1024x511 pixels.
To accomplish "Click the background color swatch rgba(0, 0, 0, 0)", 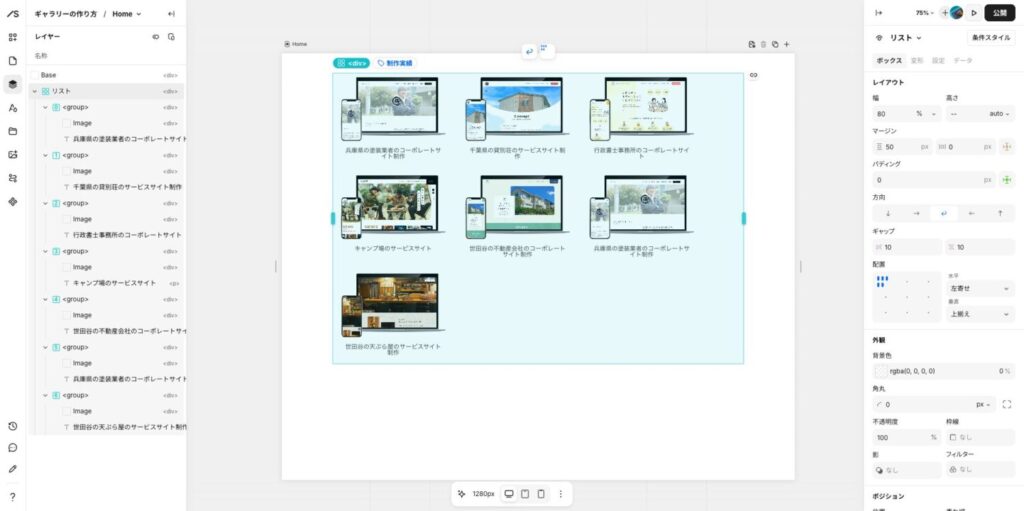I will 881,371.
